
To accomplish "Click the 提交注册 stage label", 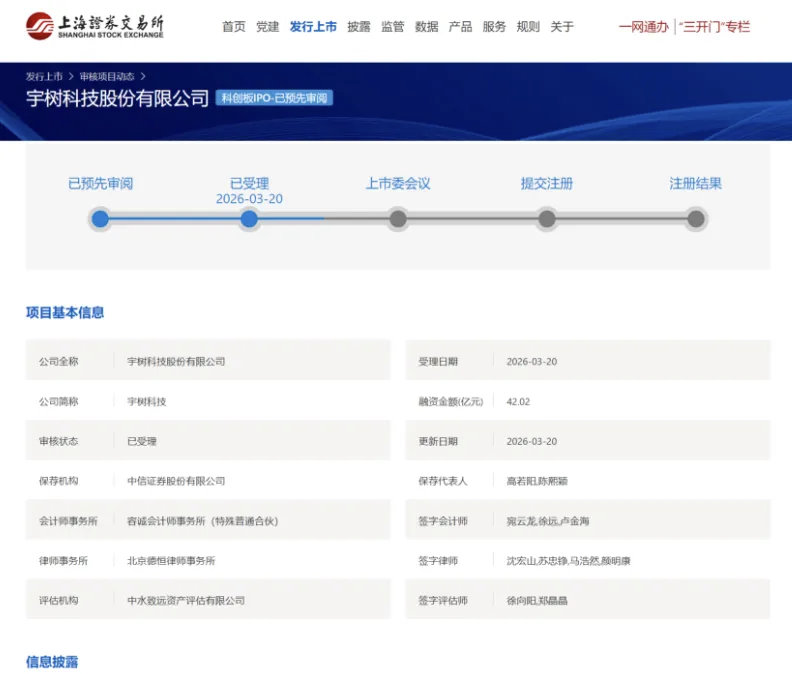I will tap(547, 183).
